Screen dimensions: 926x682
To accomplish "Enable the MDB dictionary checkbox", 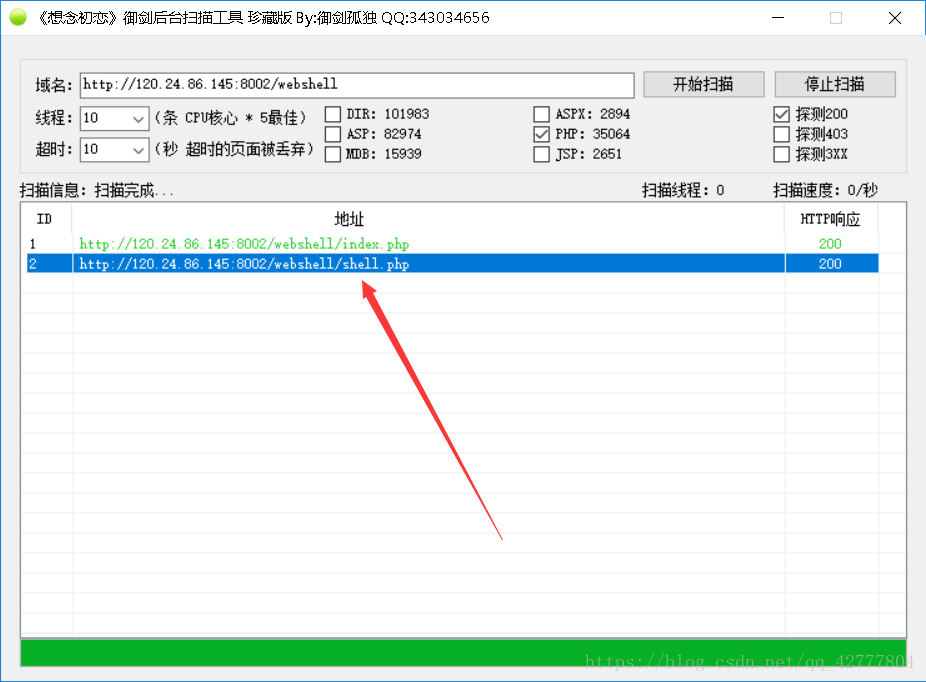I will tap(333, 154).
